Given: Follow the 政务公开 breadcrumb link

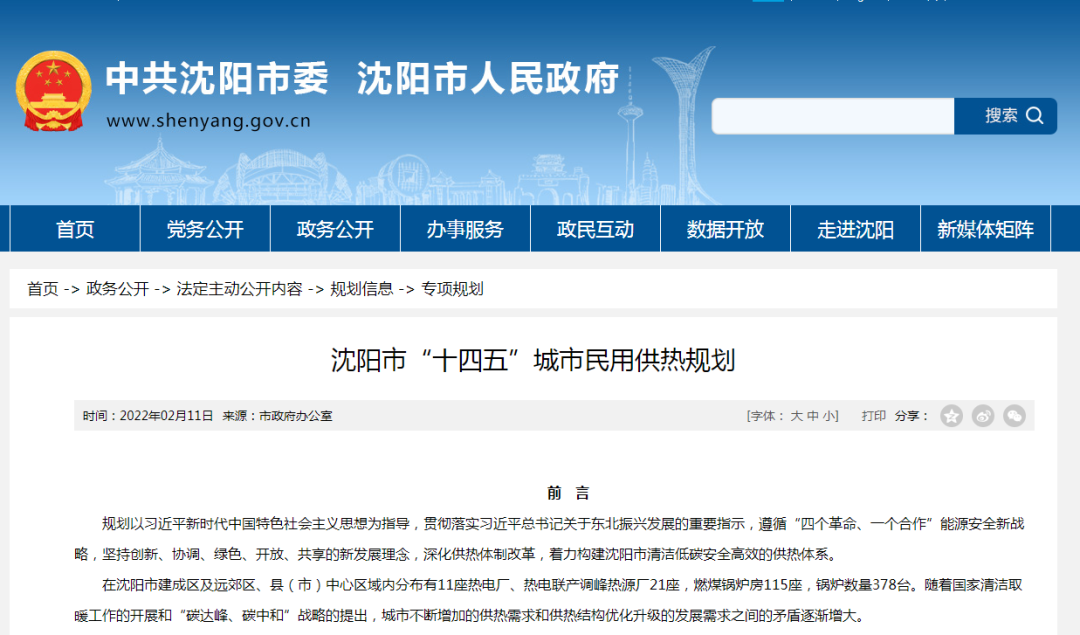Looking at the screenshot, I should [110, 287].
